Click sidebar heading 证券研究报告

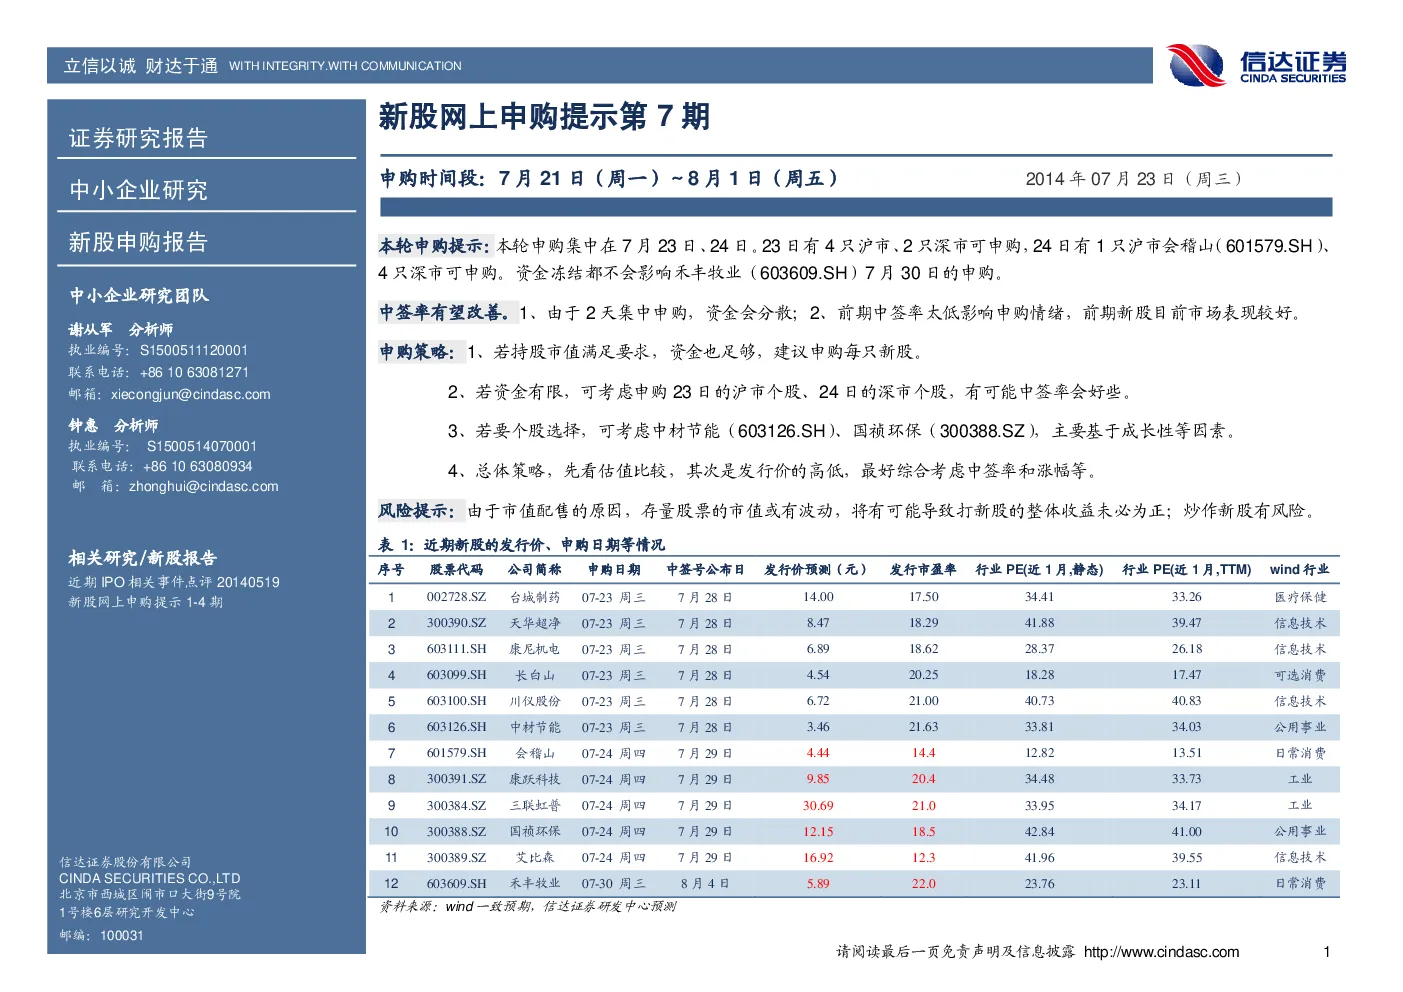tap(138, 138)
